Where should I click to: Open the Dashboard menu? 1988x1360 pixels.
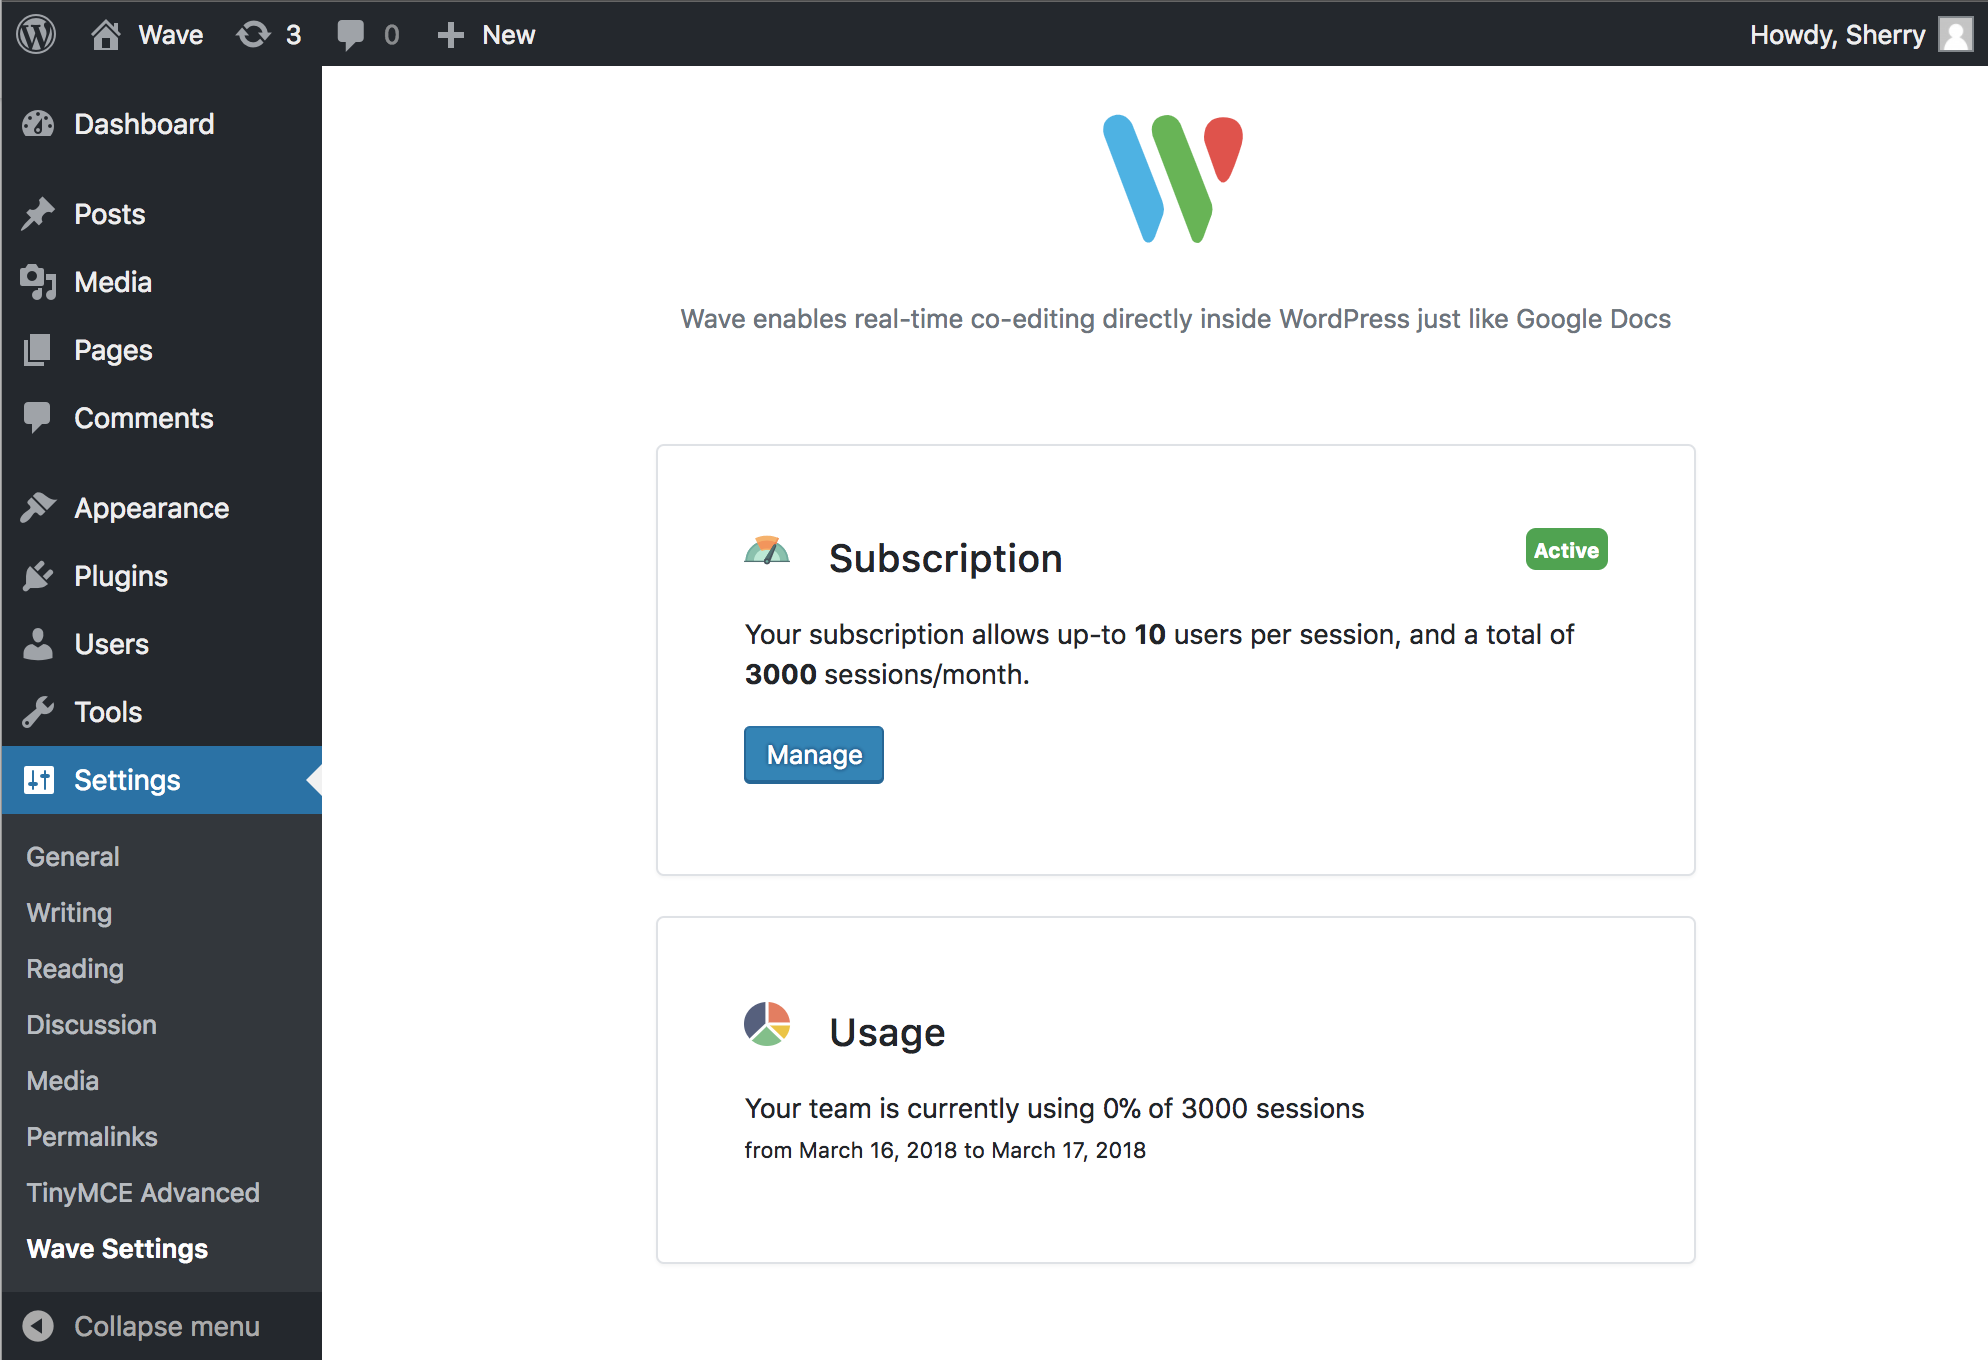[x=144, y=124]
